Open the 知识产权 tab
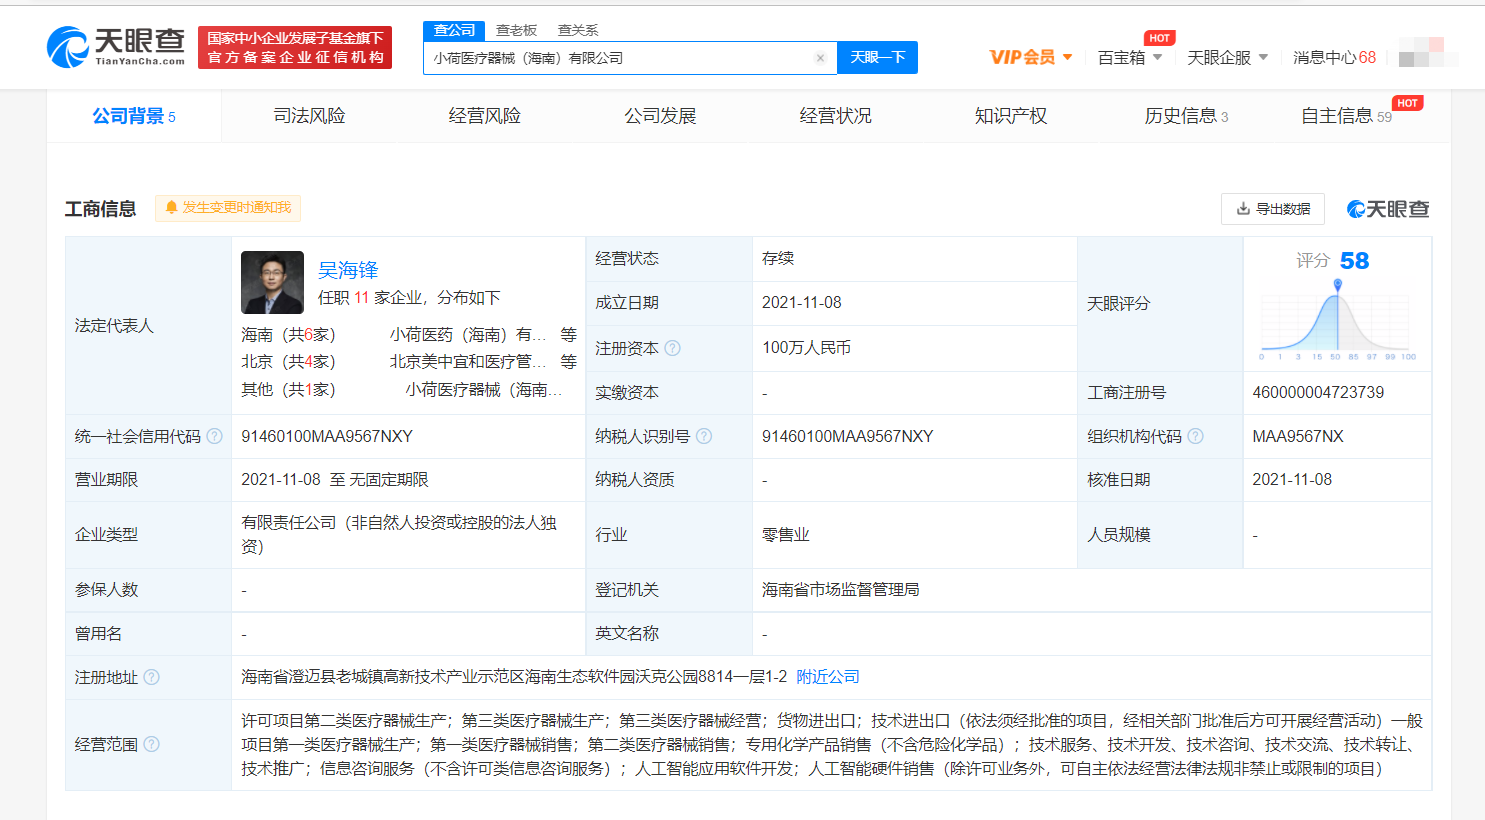Image resolution: width=1485 pixels, height=820 pixels. click(1010, 116)
